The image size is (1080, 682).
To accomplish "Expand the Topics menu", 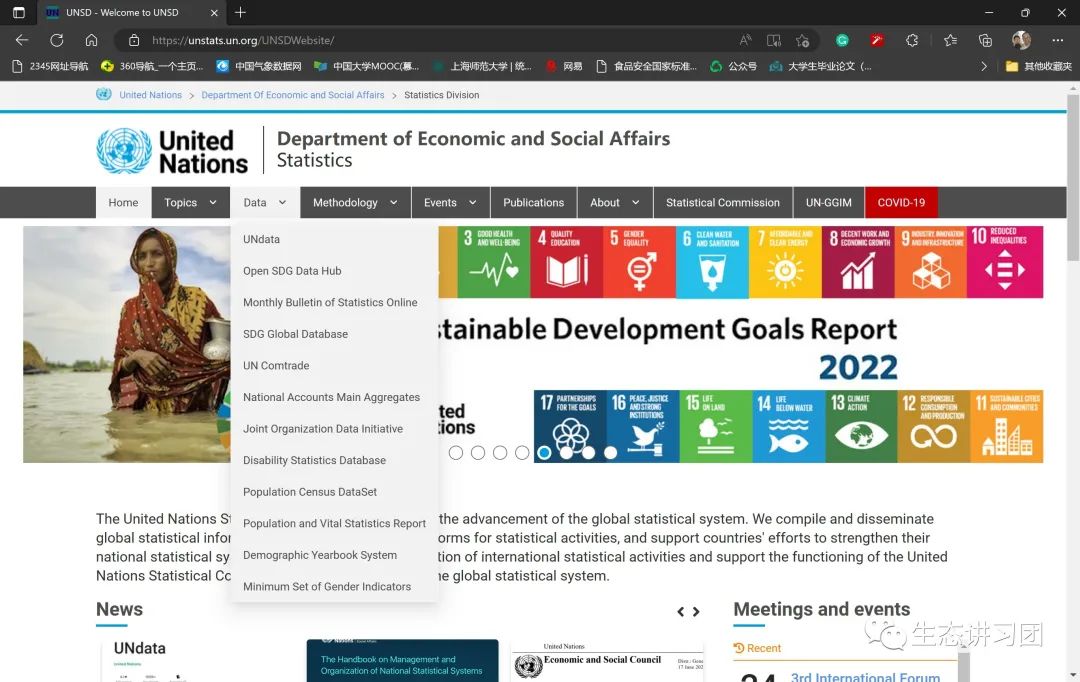I will (x=191, y=203).
